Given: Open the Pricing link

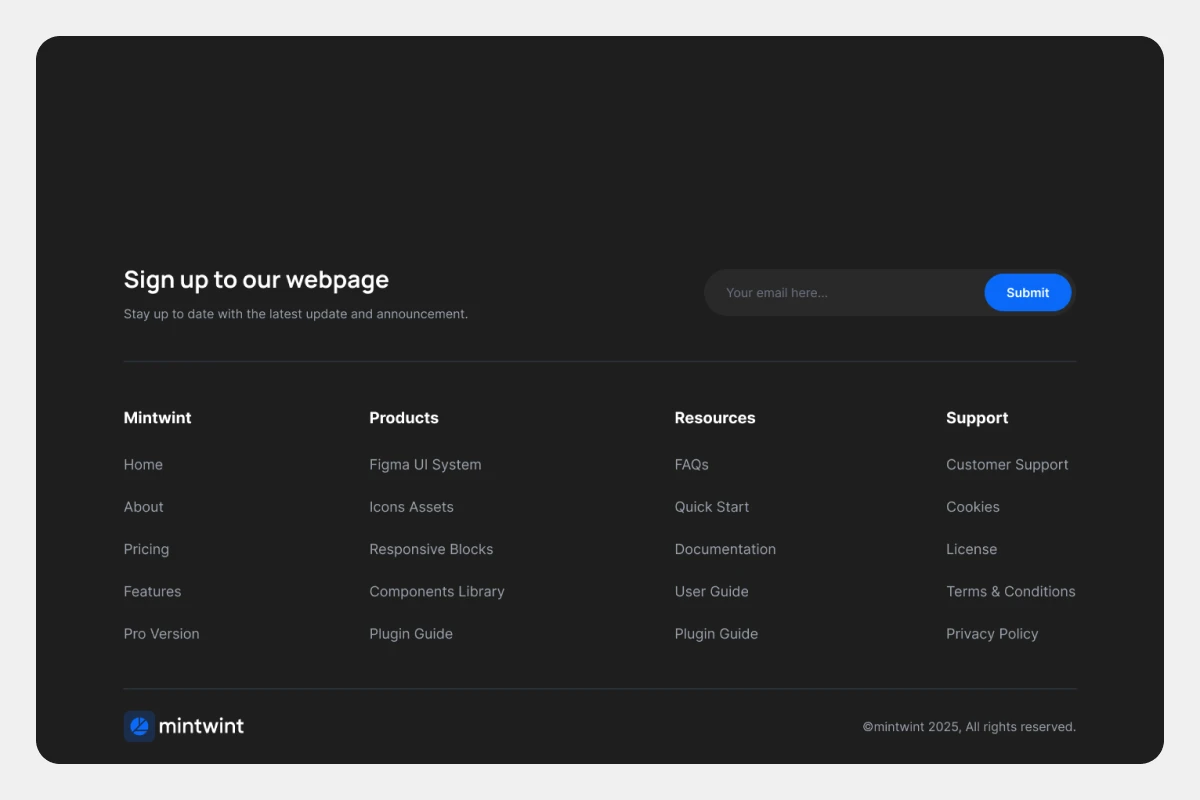Looking at the screenshot, I should (146, 549).
